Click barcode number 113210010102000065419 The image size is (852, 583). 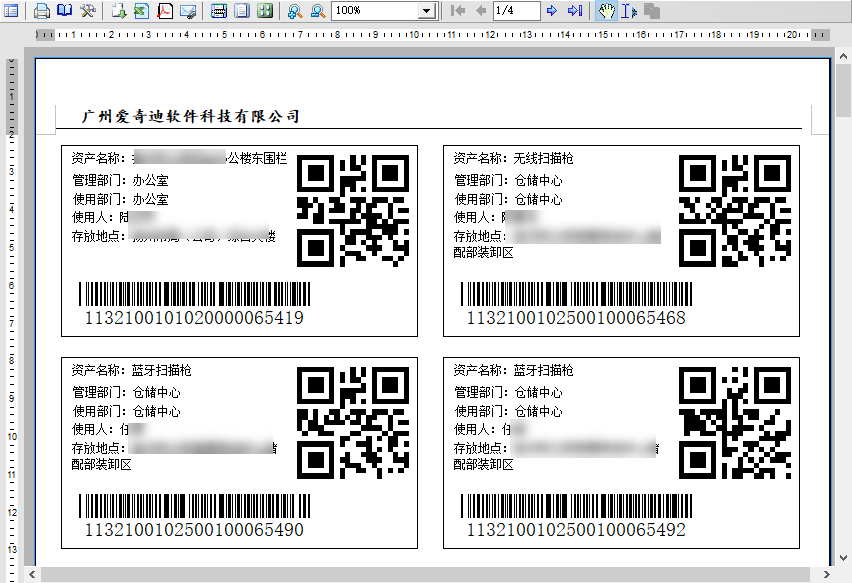click(x=194, y=317)
